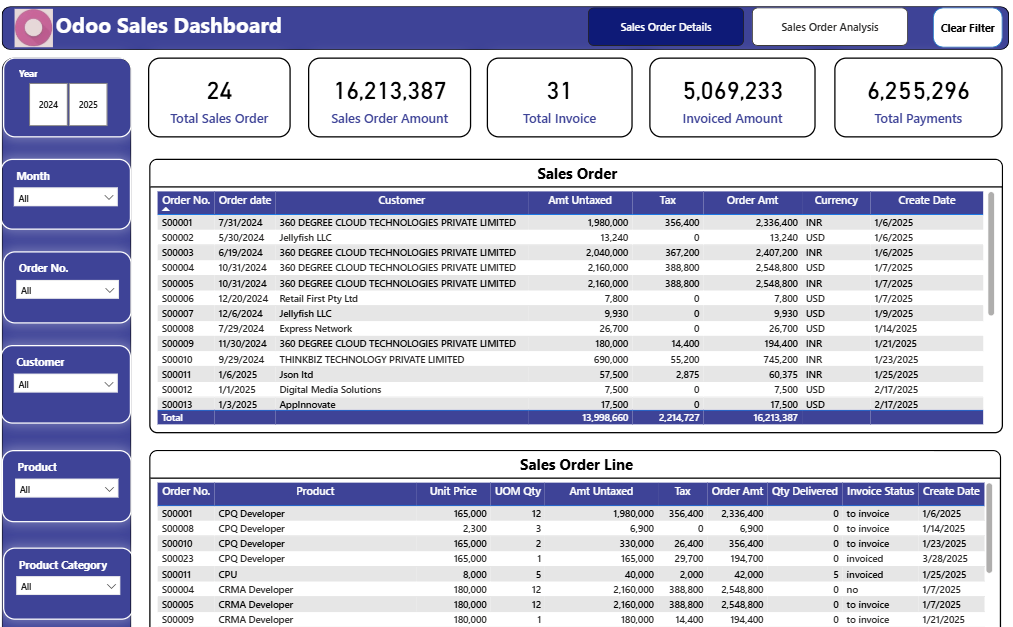
Task: Click the Total Sales Order card
Action: (x=219, y=98)
